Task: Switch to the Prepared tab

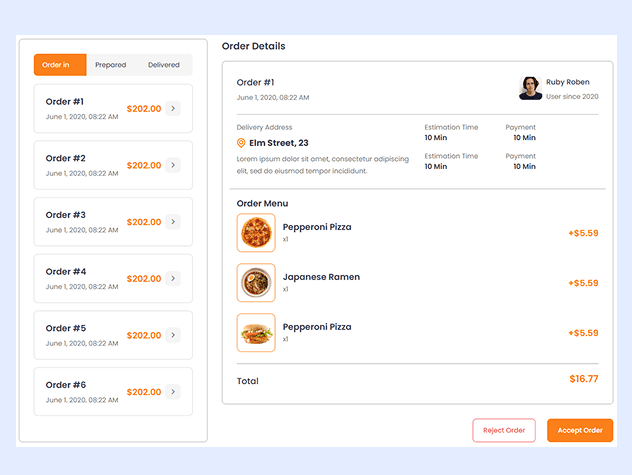Action: [x=111, y=65]
